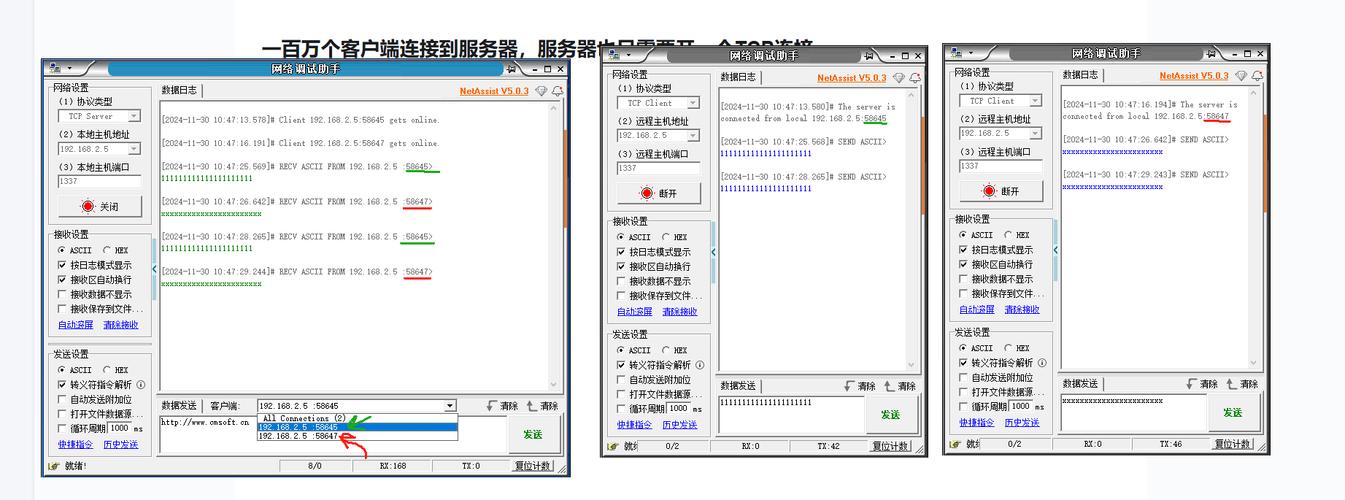
Task: Click the log scrollbar in the middle client window
Action: [911, 230]
